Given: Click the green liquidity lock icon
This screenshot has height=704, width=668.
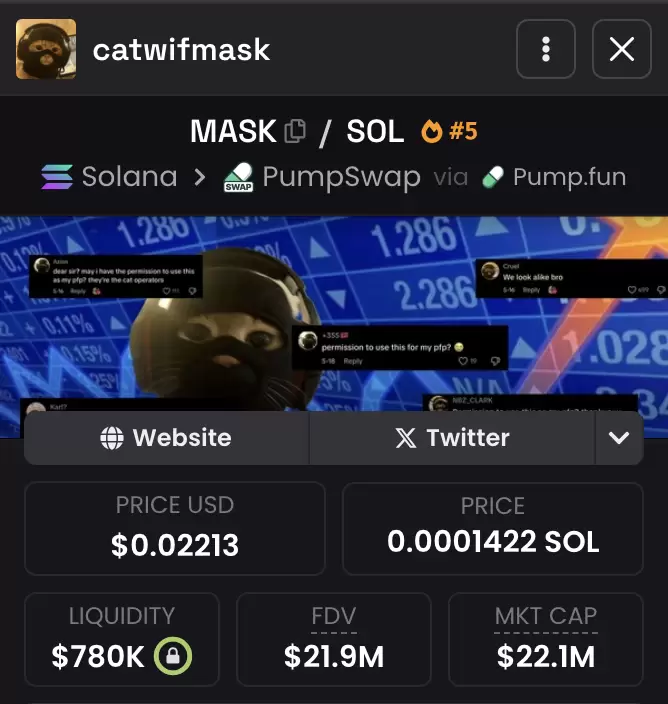Looking at the screenshot, I should pyautogui.click(x=173, y=656).
